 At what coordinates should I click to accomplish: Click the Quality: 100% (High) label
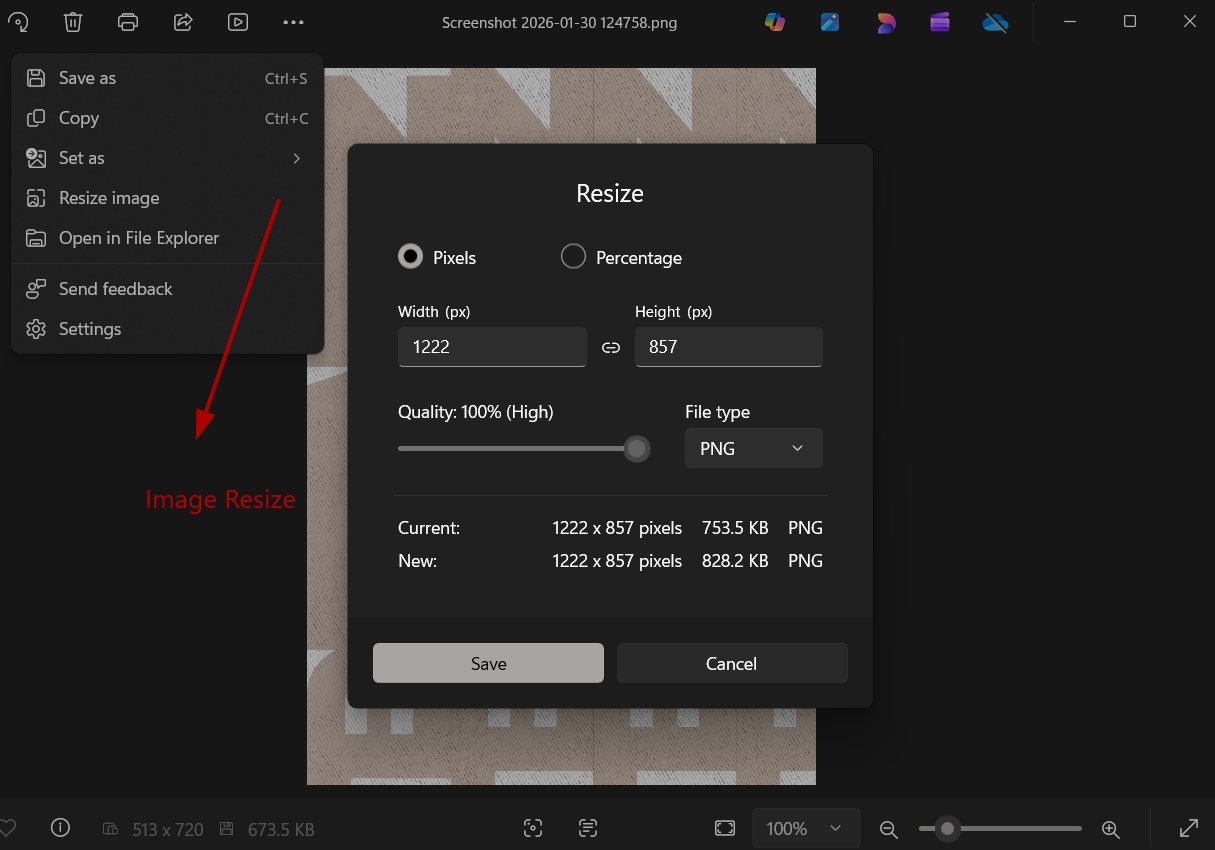click(476, 412)
